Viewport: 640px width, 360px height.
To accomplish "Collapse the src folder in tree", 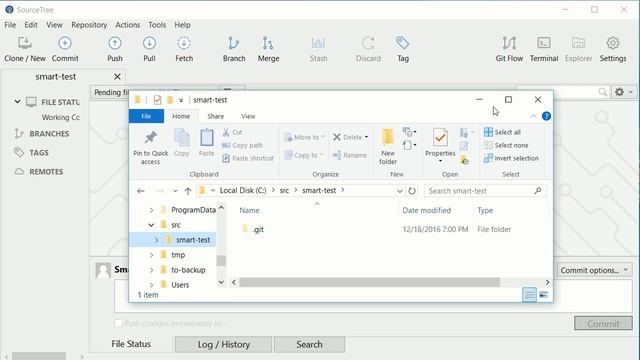I will [151, 225].
